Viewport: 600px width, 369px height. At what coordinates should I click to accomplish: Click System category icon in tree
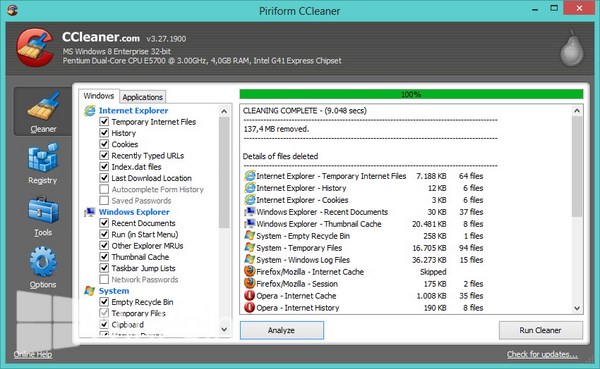coord(90,291)
